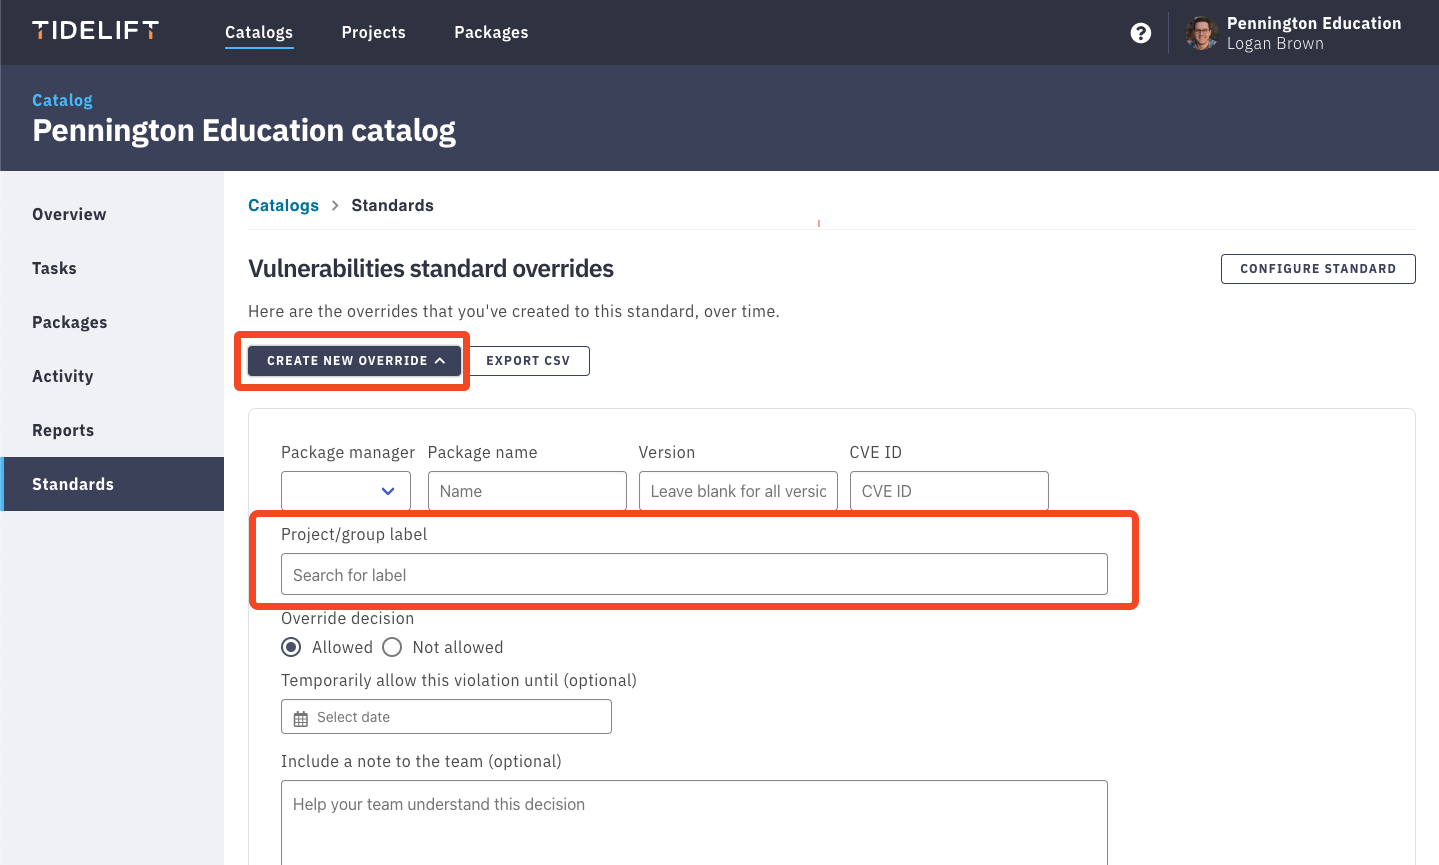Click the Standards breadcrumb text
Image resolution: width=1439 pixels, height=865 pixels.
392,205
